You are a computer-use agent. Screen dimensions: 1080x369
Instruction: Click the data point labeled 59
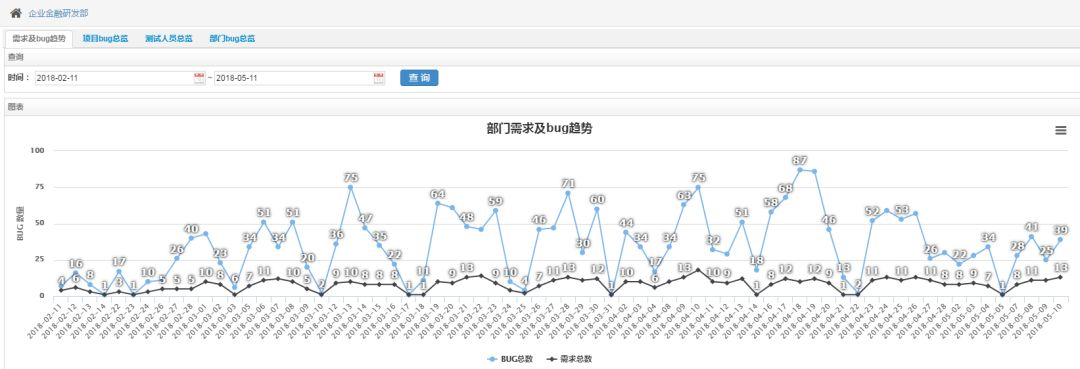pos(495,210)
